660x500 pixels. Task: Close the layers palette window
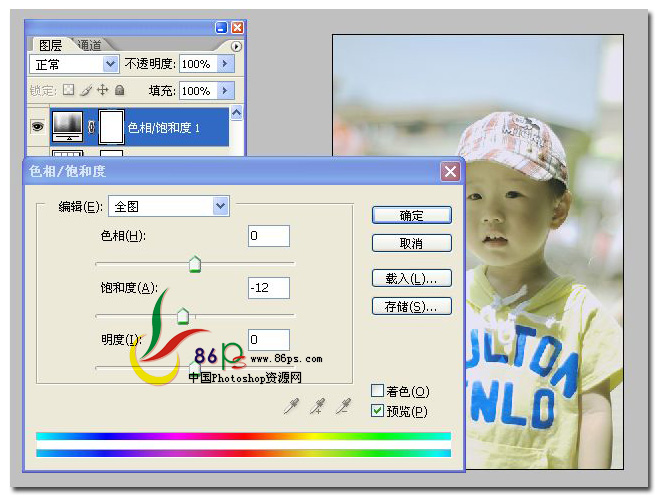point(237,28)
